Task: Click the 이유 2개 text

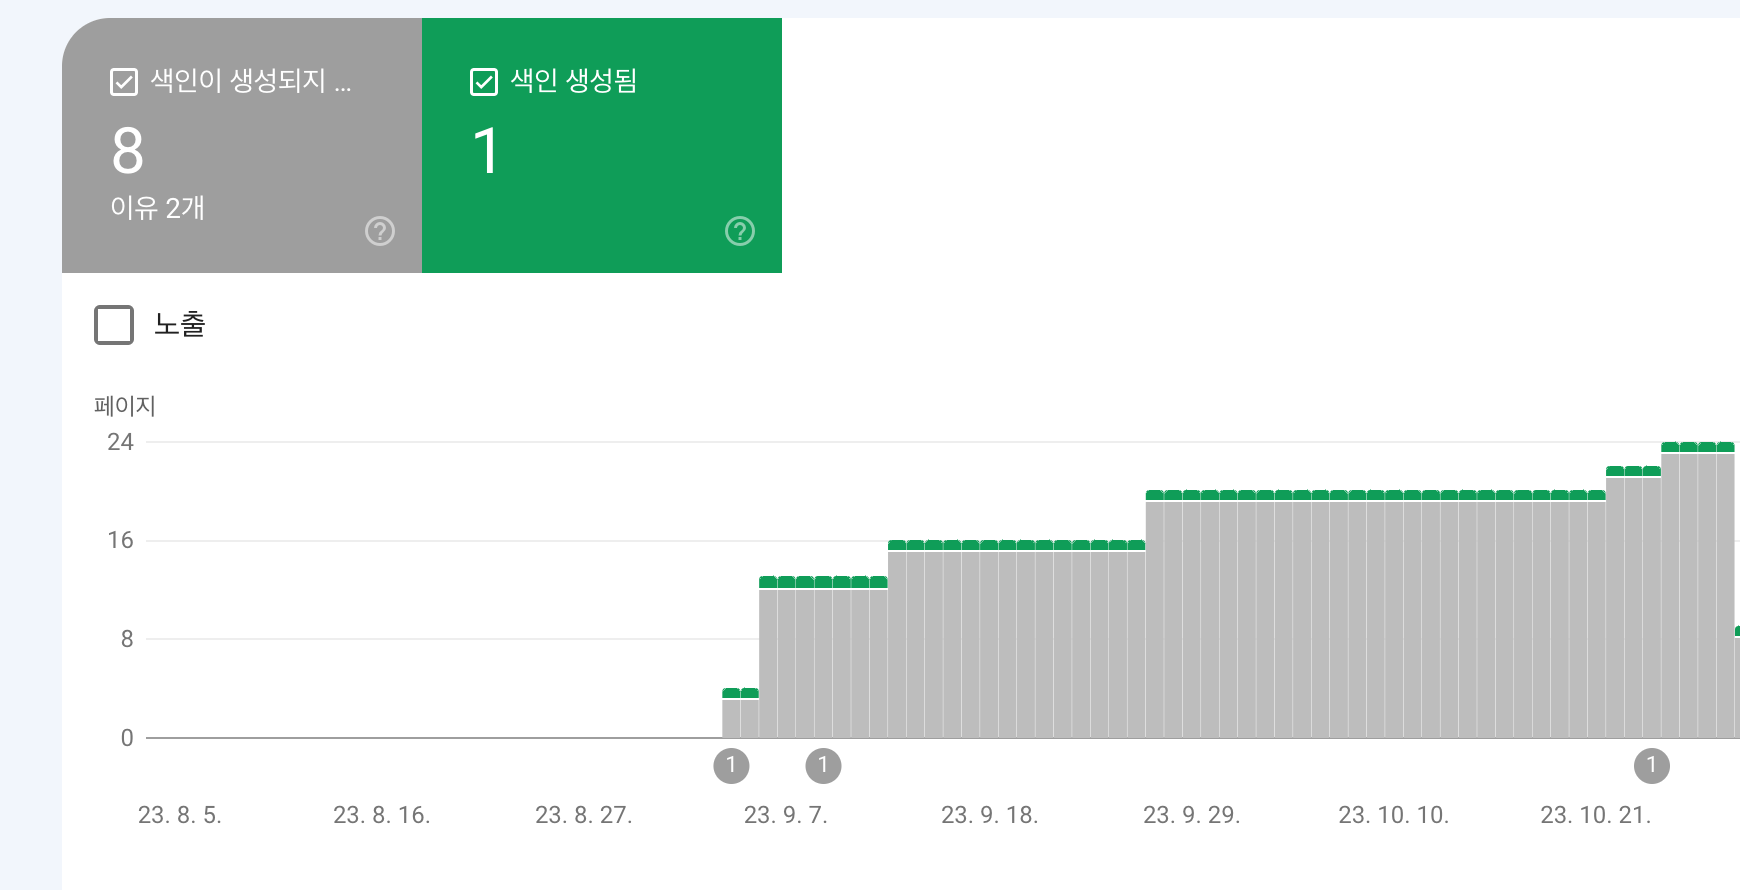Action: (x=157, y=208)
